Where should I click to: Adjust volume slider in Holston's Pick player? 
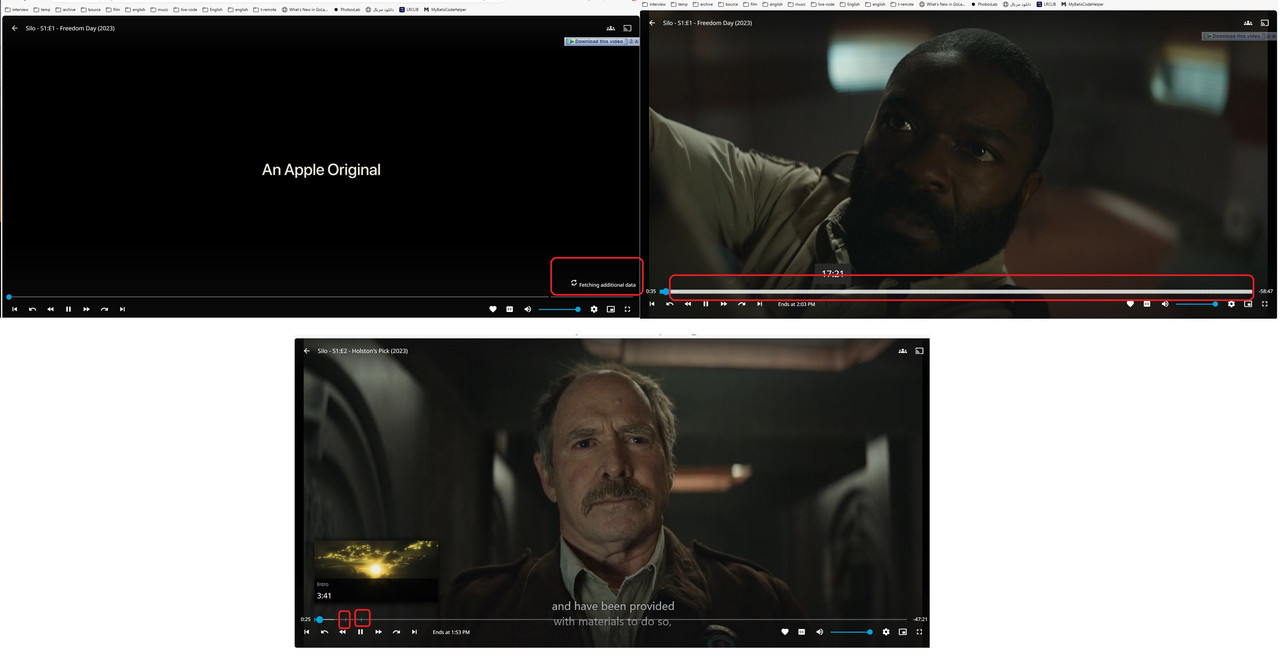tap(852, 632)
